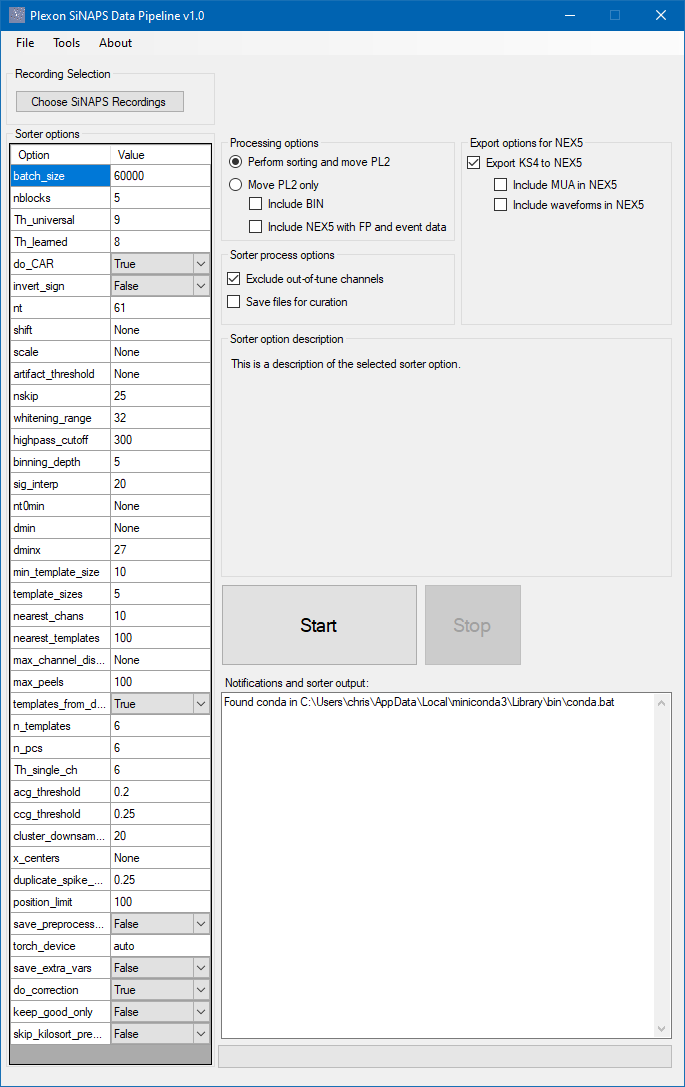Select the batch_size option row
This screenshot has width=685, height=1087.
60,176
